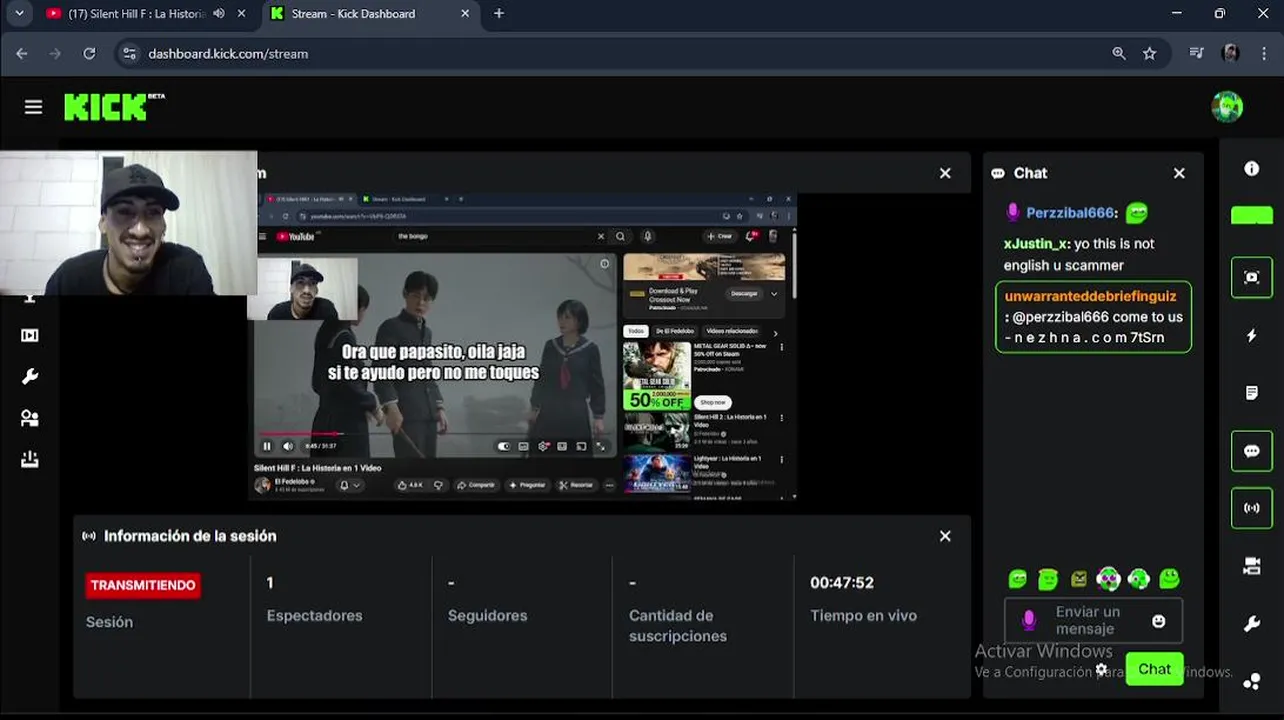1284x720 pixels.
Task: Open the right sidebar wrench icon
Action: pyautogui.click(x=1251, y=624)
